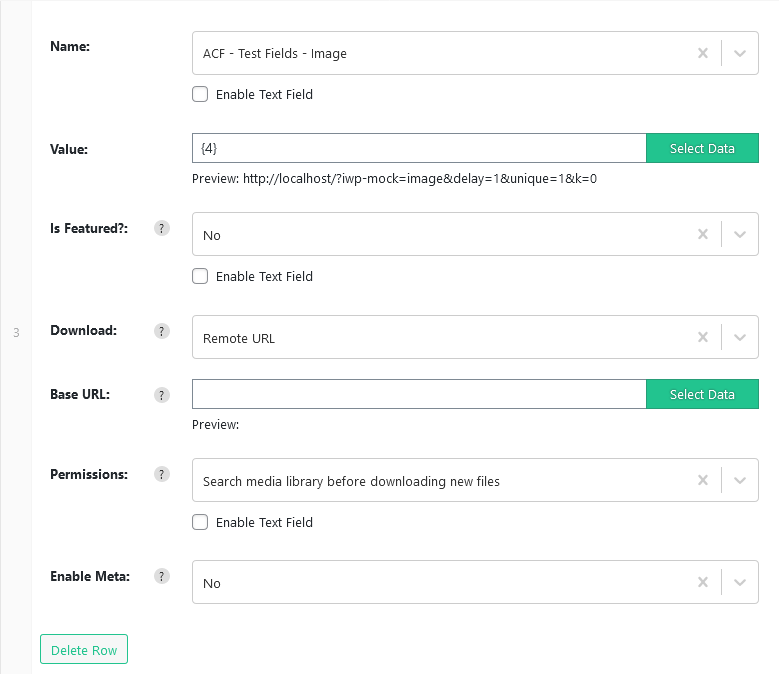The height and width of the screenshot is (674, 779).
Task: Show help for Enable Meta field
Action: tap(161, 576)
